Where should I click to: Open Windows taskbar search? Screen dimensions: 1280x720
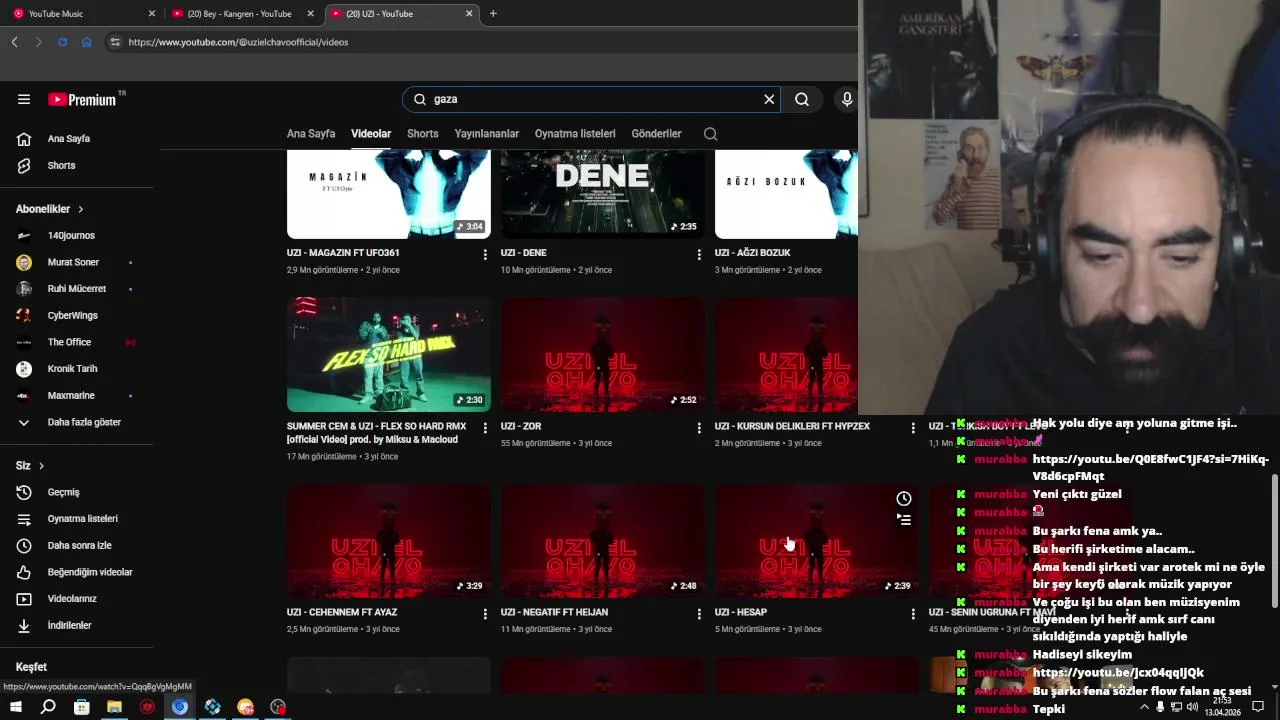click(x=48, y=707)
